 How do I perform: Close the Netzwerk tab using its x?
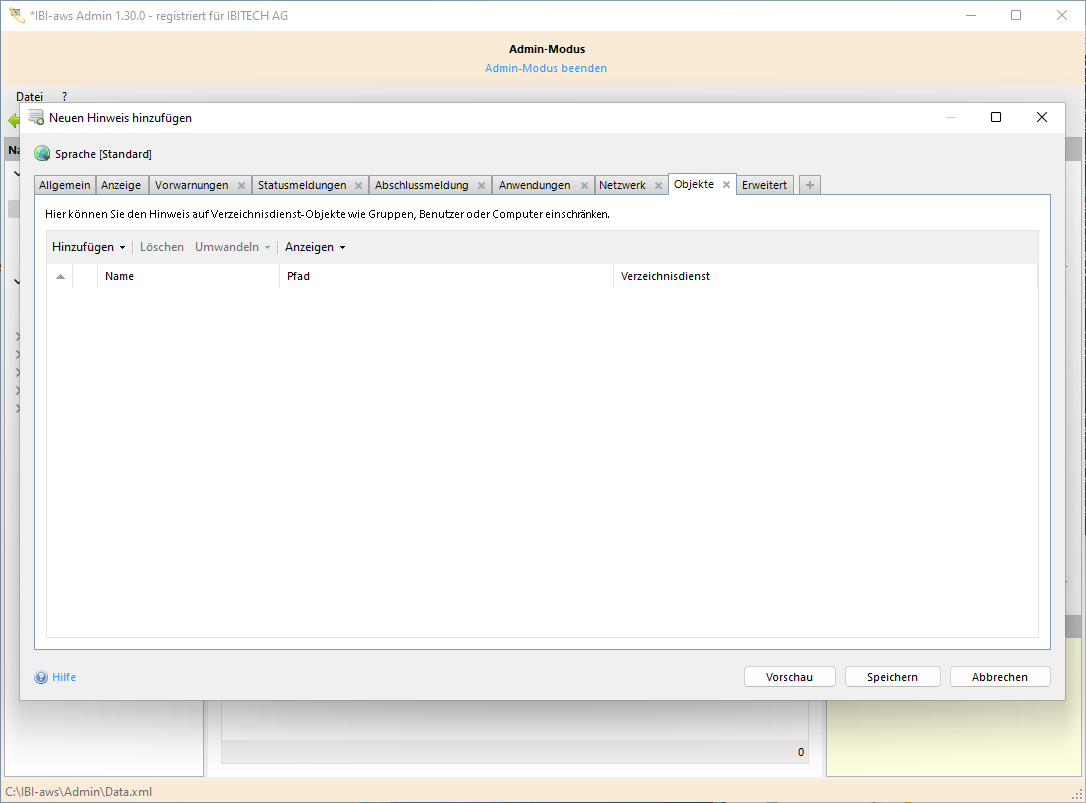coord(658,186)
